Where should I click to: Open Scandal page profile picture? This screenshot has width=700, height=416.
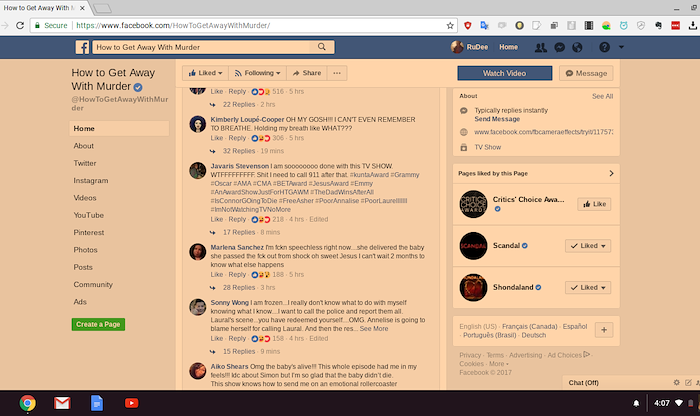(x=473, y=246)
